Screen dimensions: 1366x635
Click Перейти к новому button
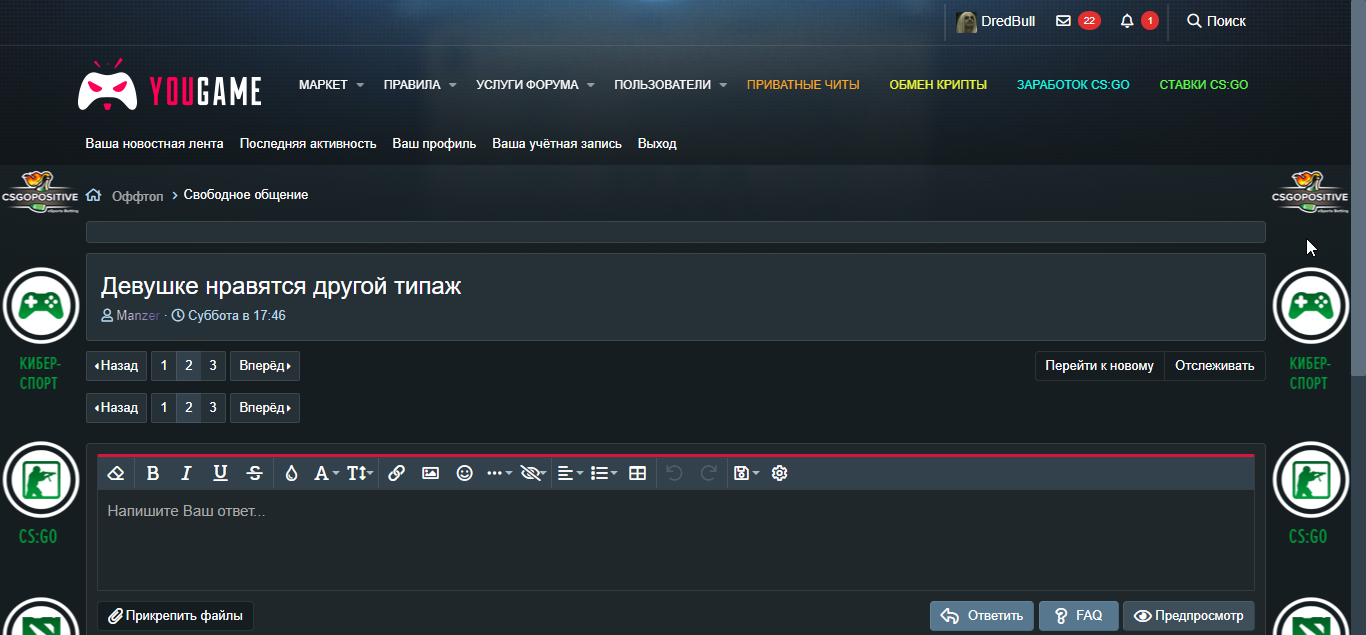click(1100, 366)
